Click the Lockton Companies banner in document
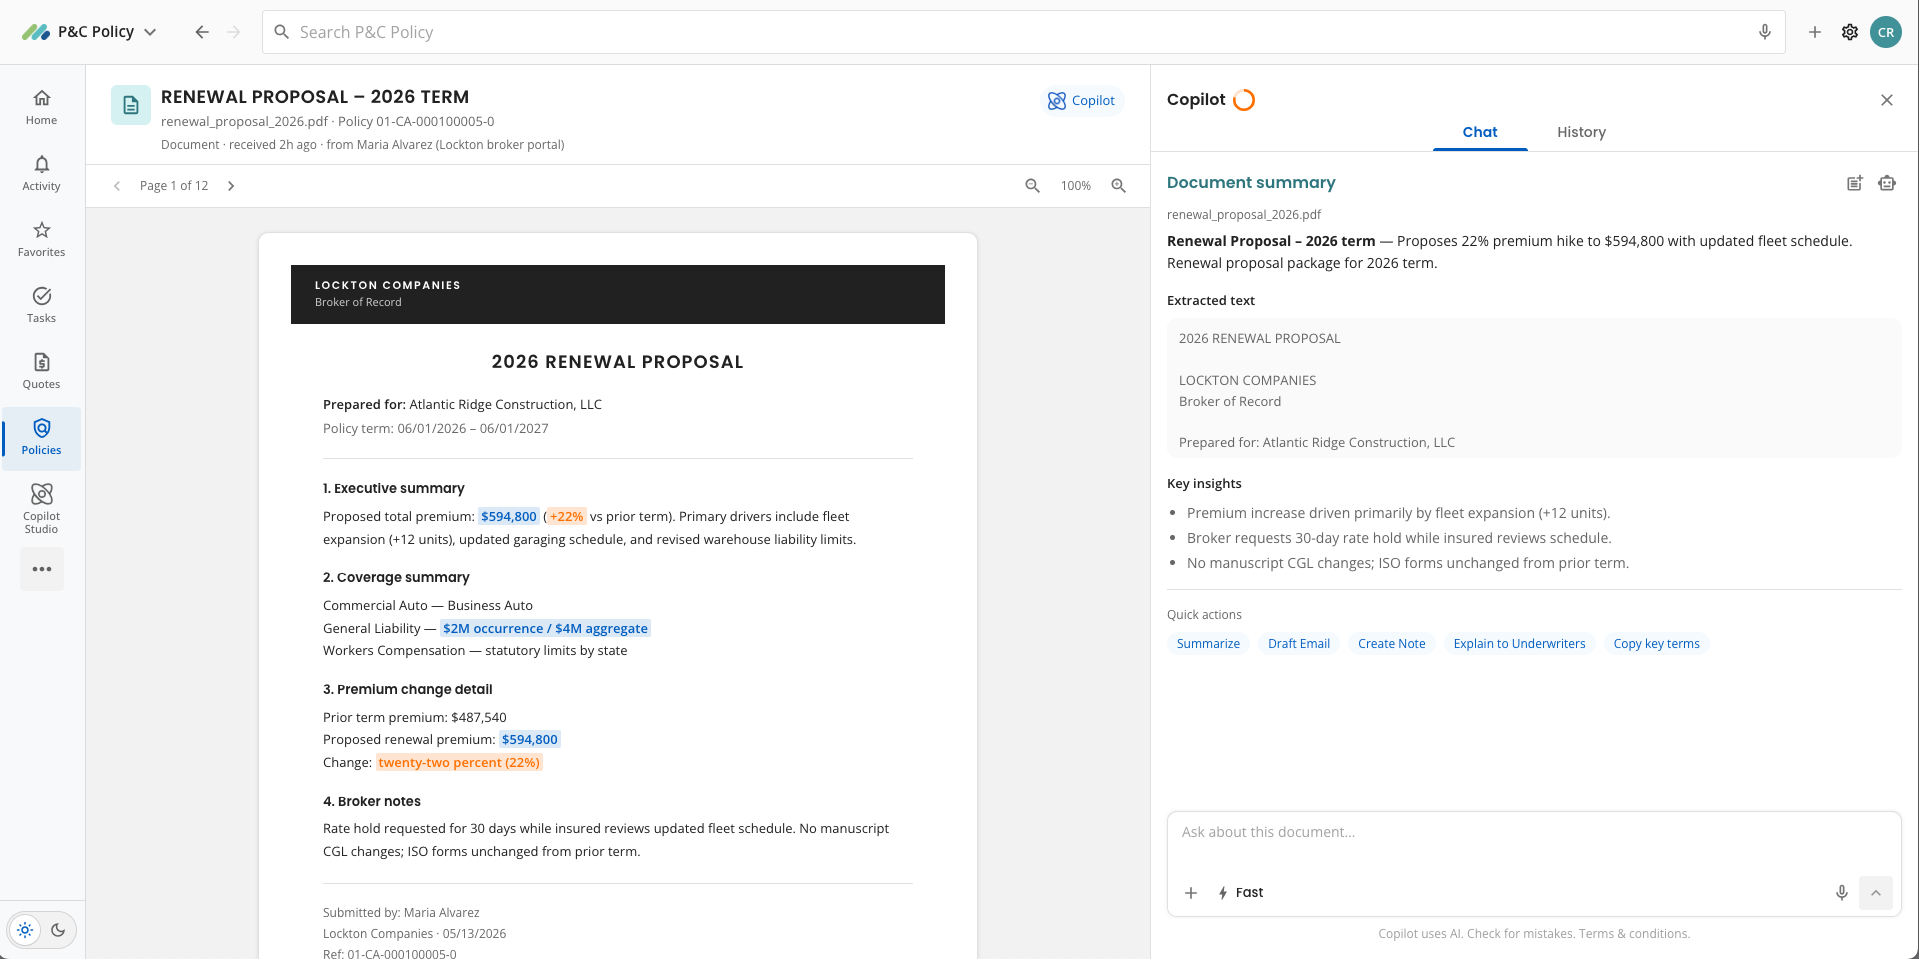This screenshot has width=1919, height=959. (618, 294)
